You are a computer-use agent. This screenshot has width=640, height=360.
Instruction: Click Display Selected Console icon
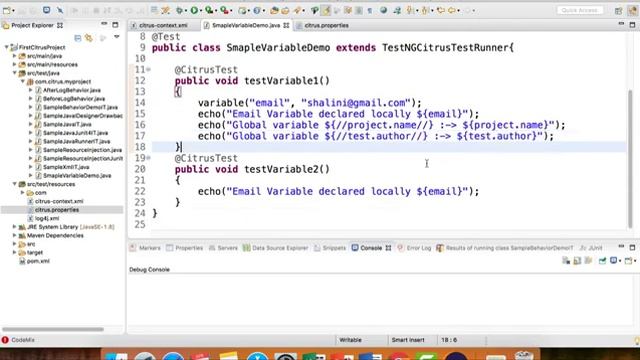pos(613,260)
